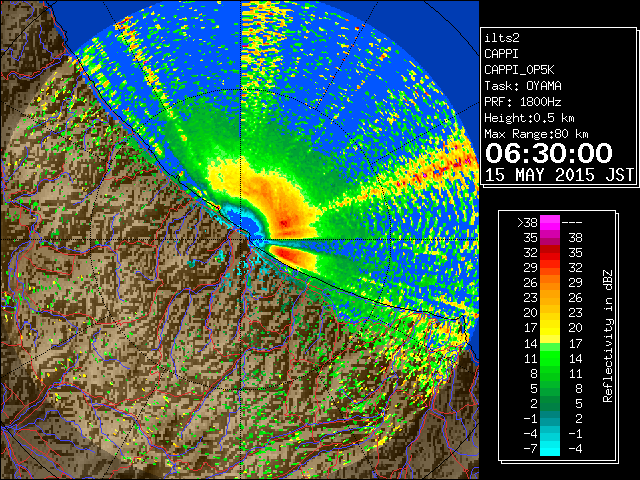Pick the bright cyan swatch at color bar bottom
The height and width of the screenshot is (480, 640).
click(550, 448)
